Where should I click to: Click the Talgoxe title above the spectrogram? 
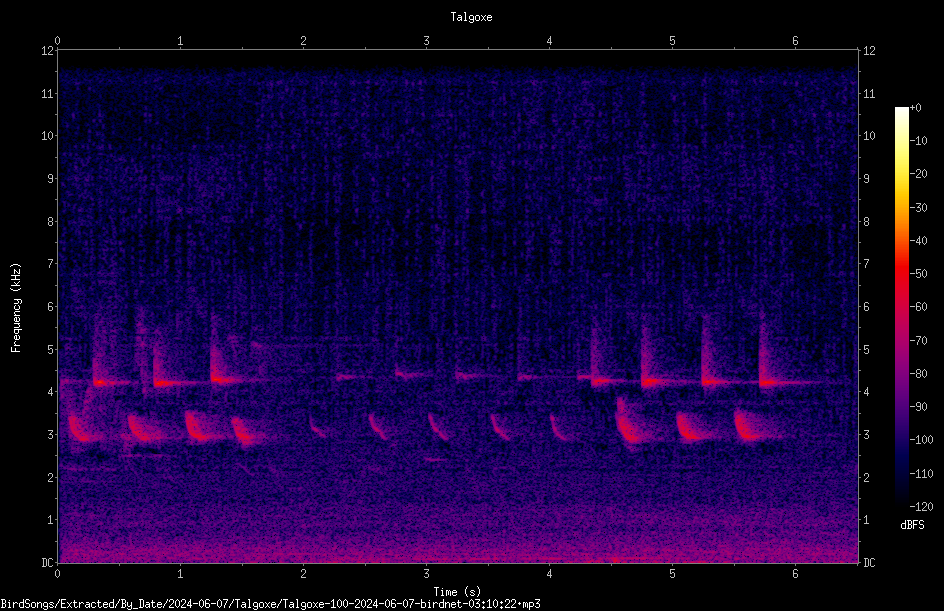click(471, 17)
